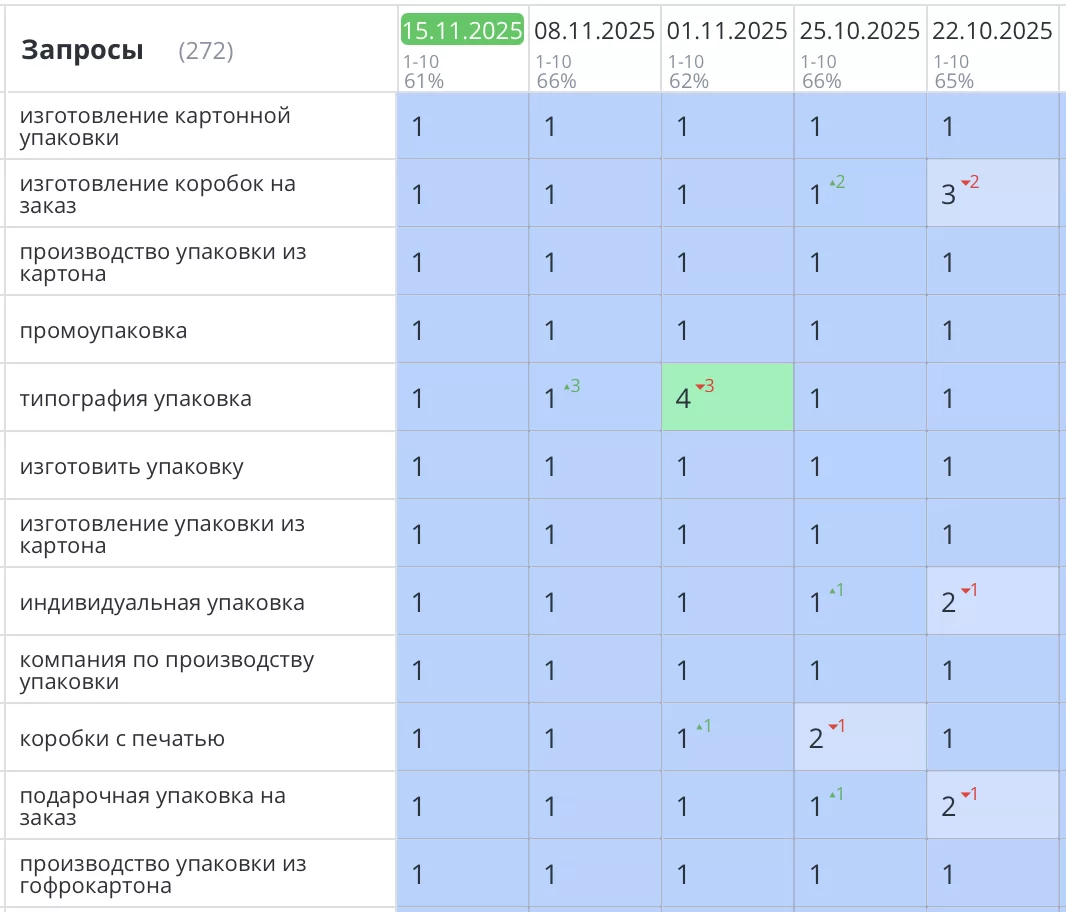
Task: Click the 22.10.2025 date column header
Action: (992, 31)
